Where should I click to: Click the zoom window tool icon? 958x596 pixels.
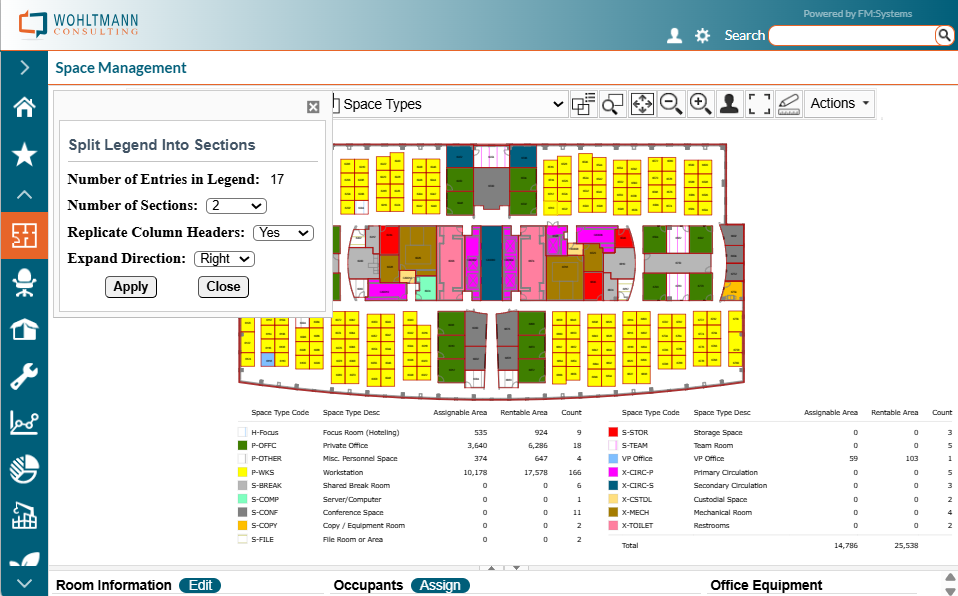coord(612,104)
